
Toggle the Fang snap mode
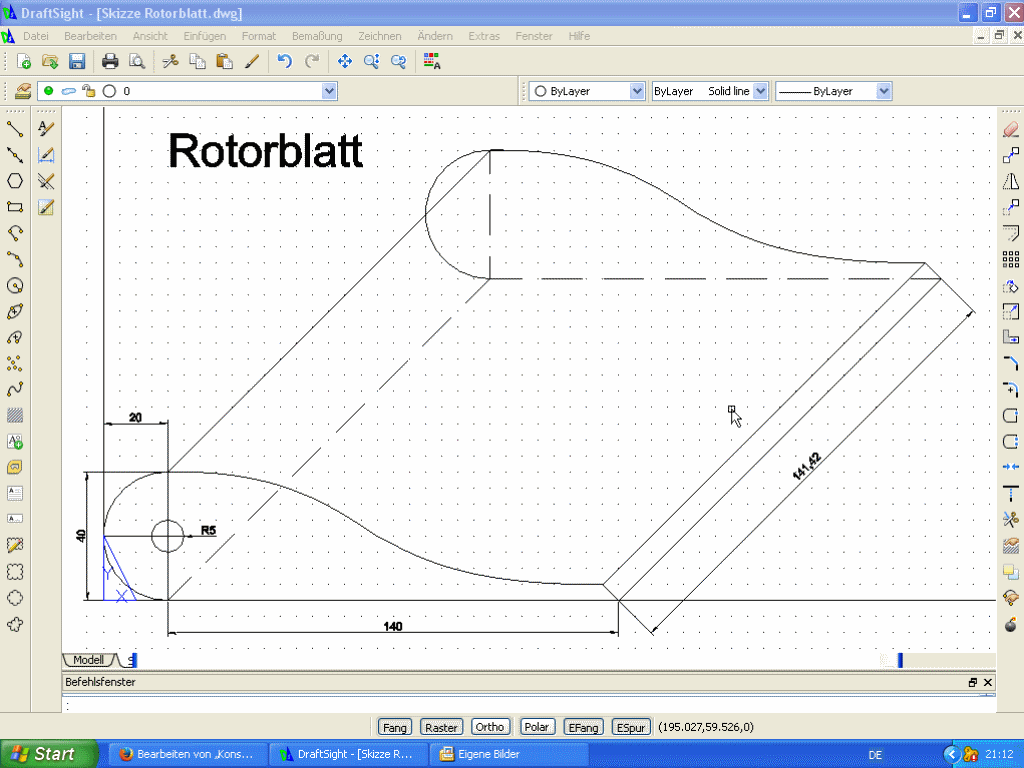tap(395, 727)
